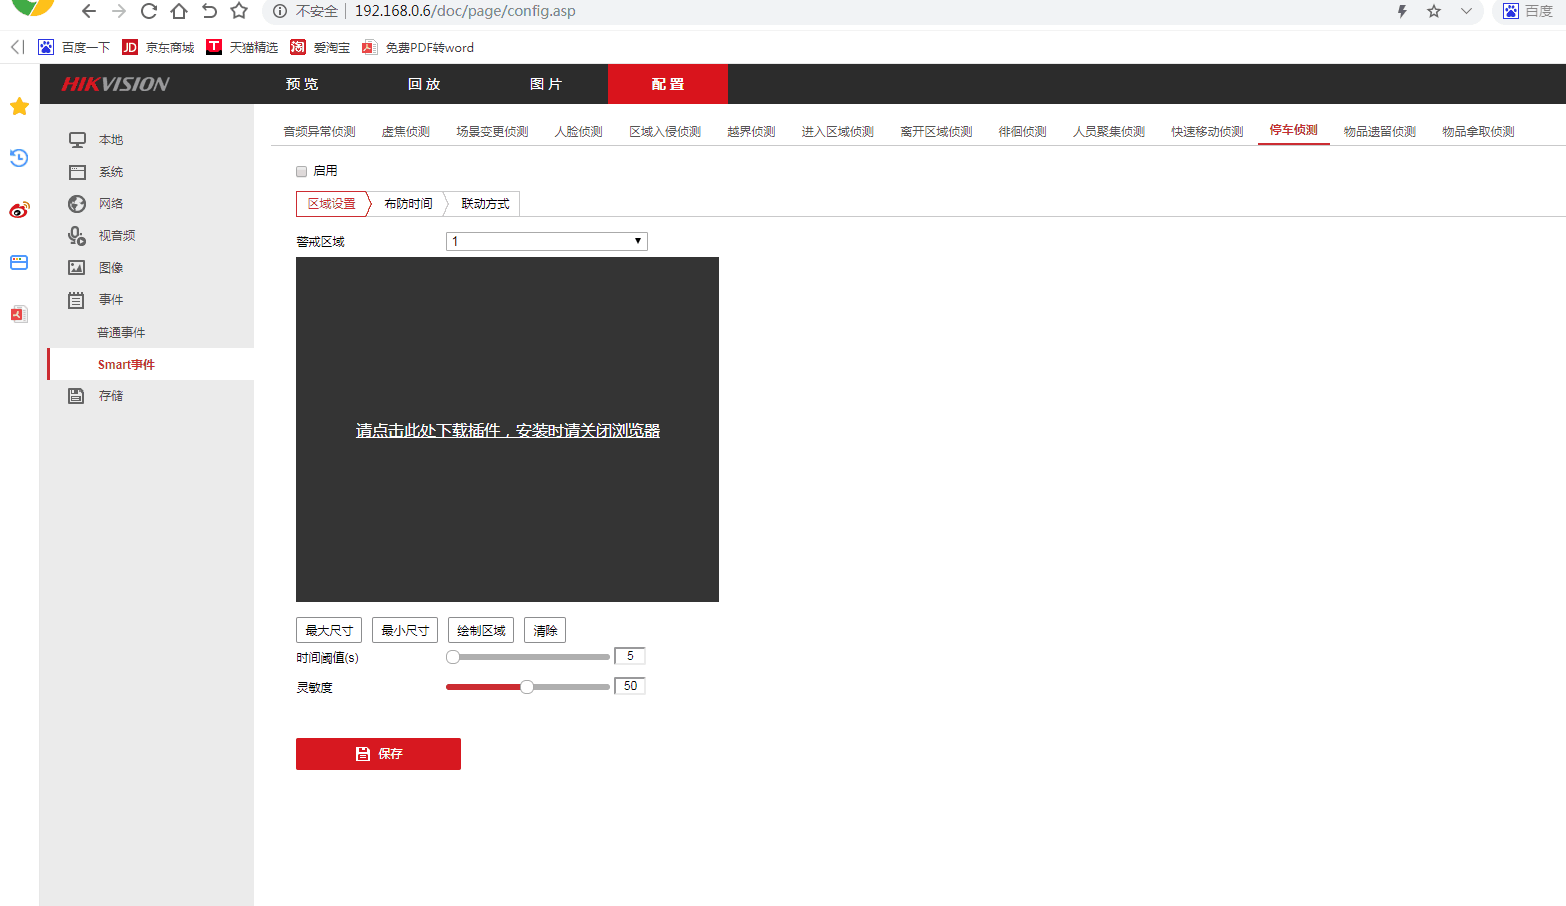This screenshot has height=906, width=1566.
Task: Click the lightning speed-mode icon
Action: (1402, 11)
